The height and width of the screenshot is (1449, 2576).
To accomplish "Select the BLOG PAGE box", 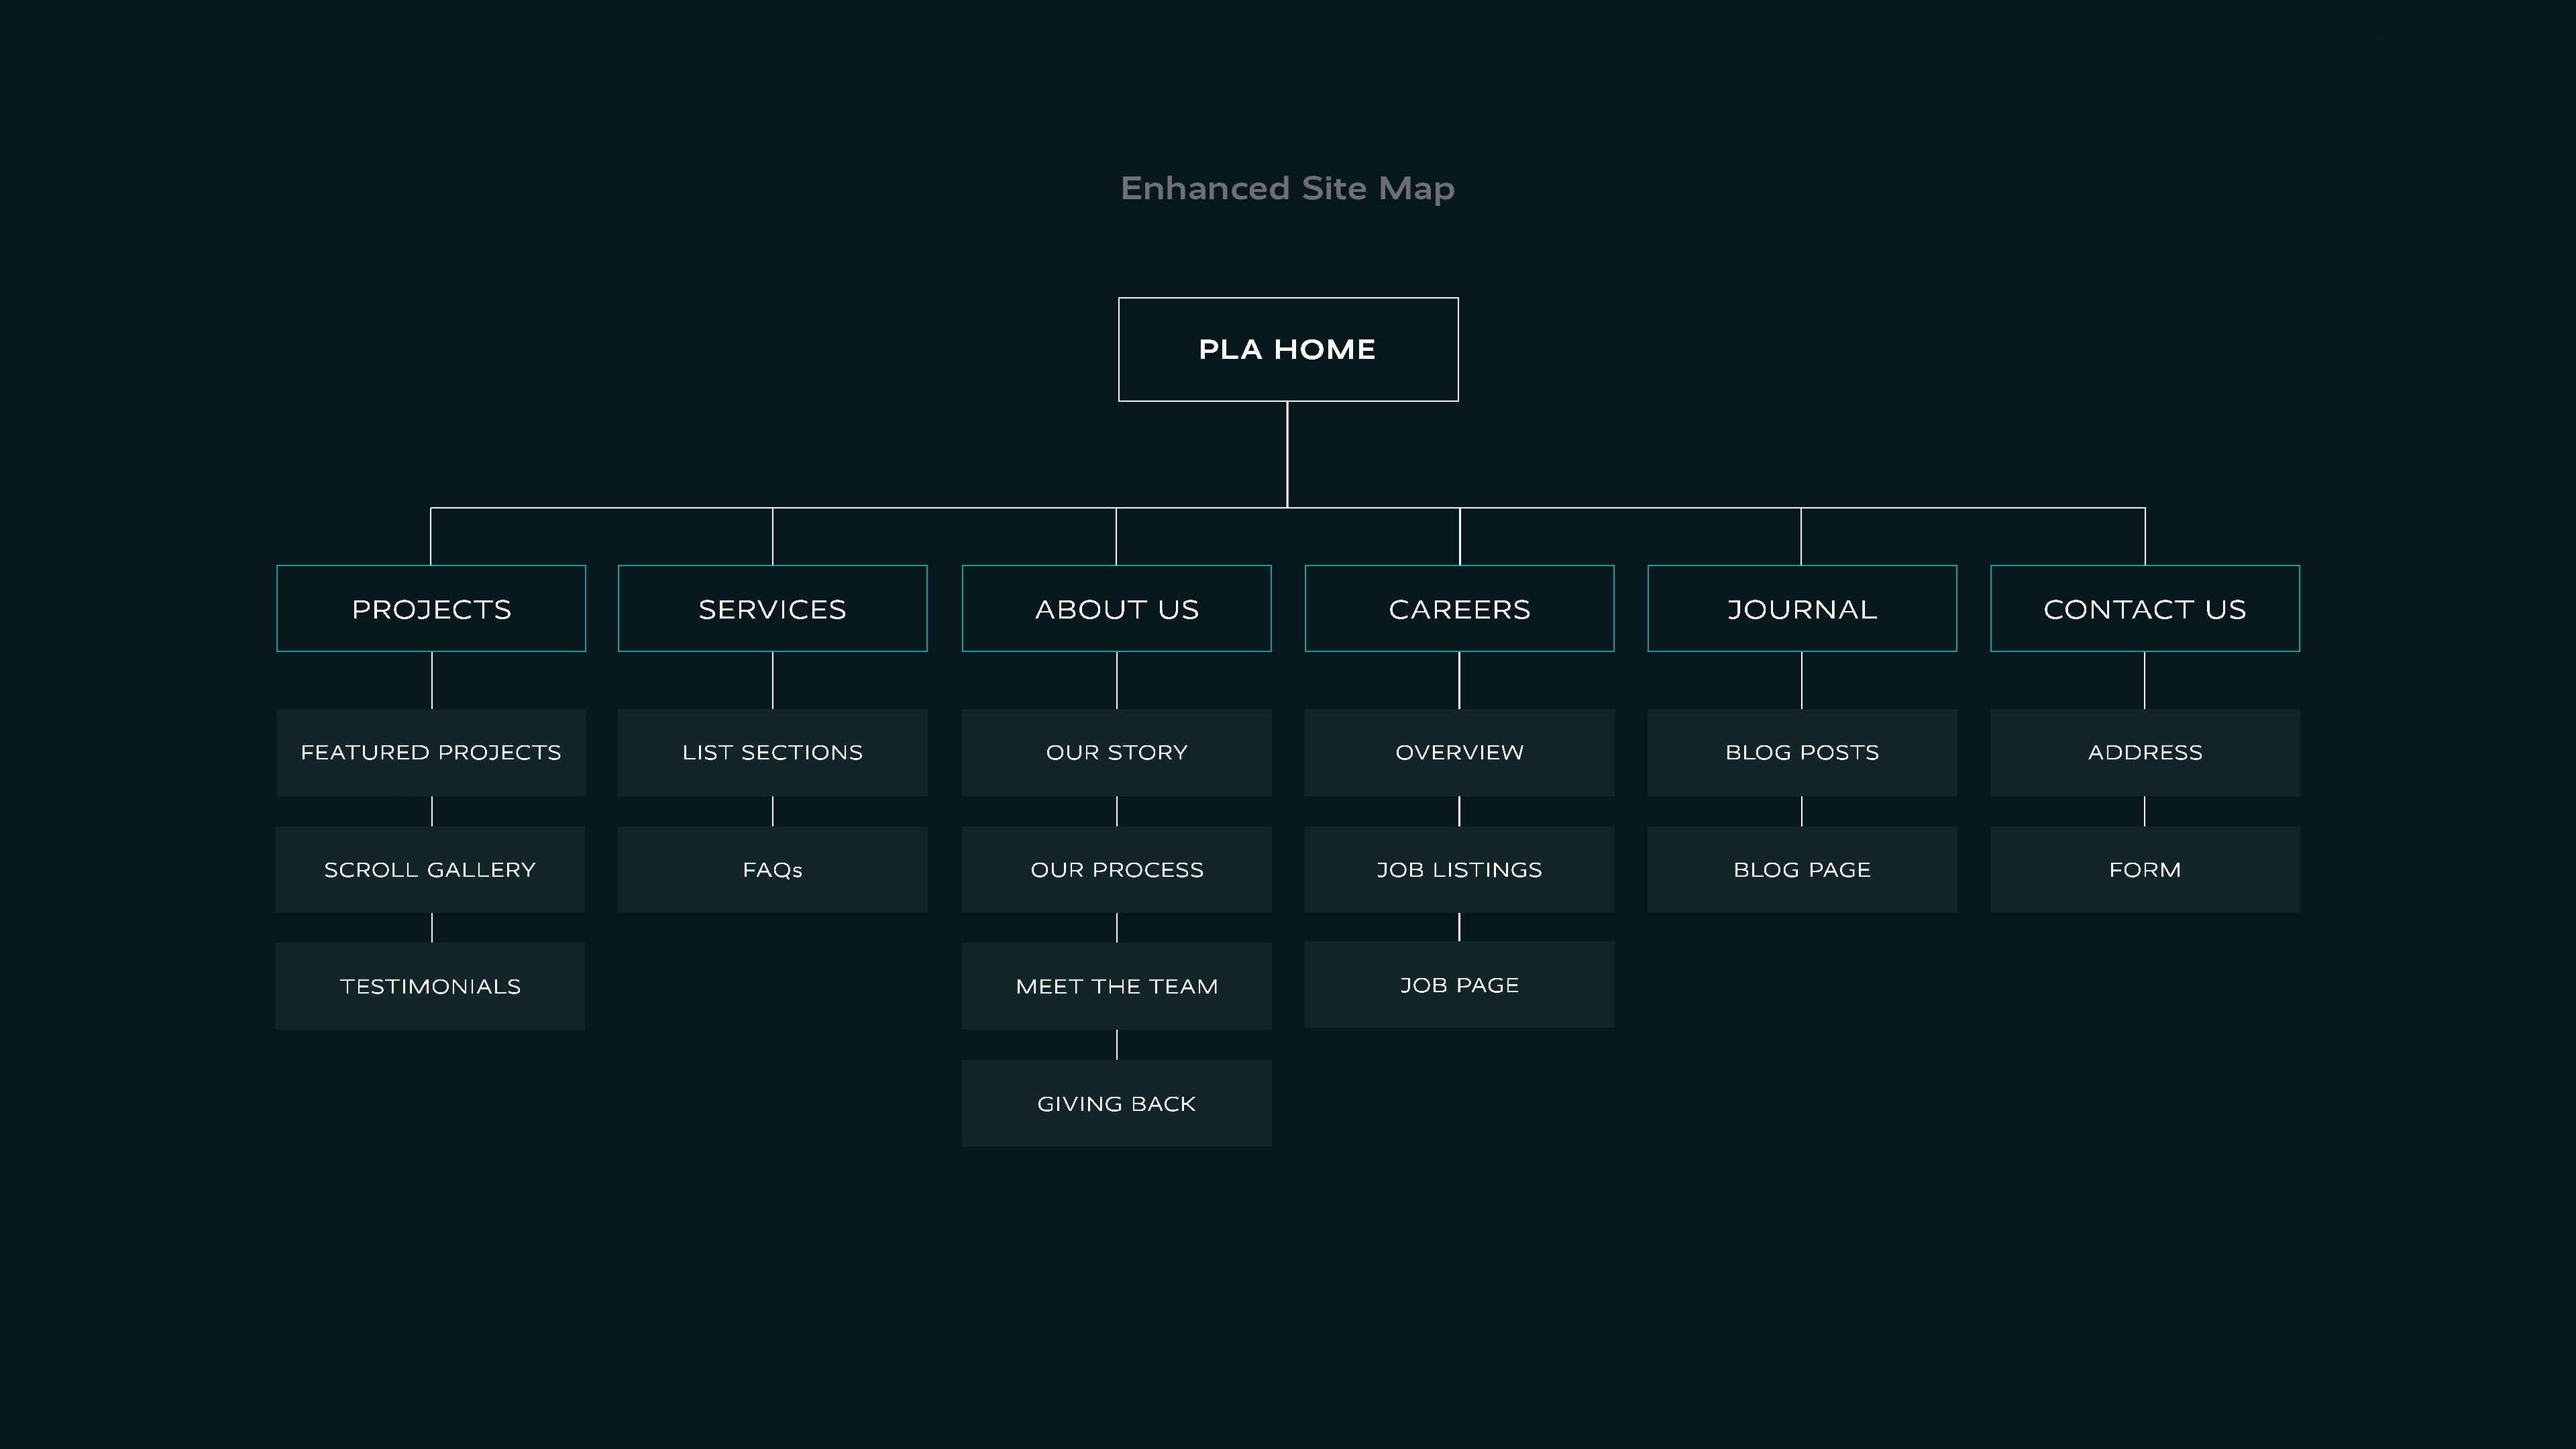I will 1802,869.
